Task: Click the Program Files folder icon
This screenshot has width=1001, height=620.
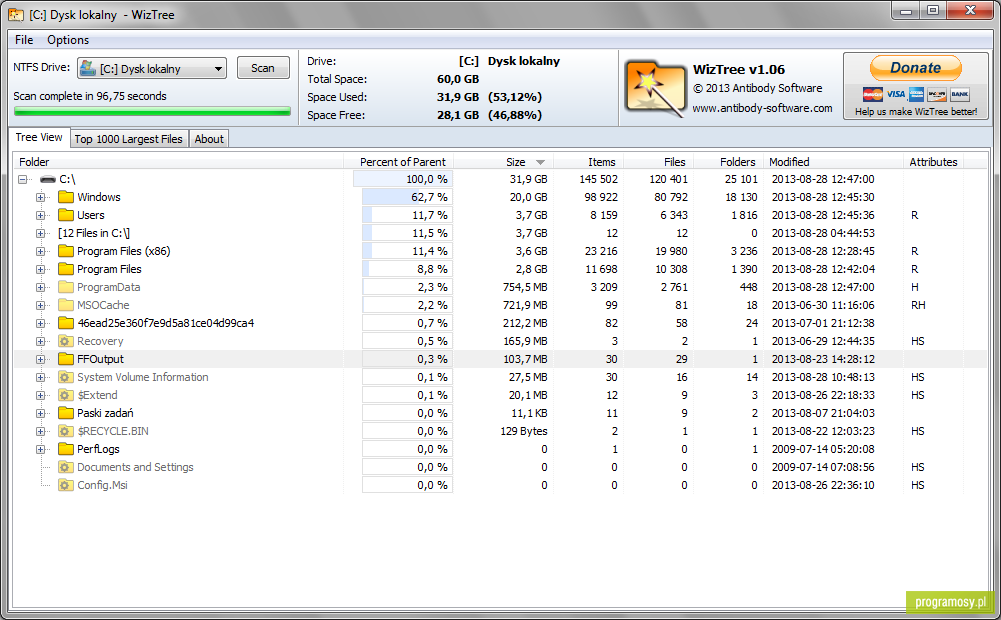Action: [x=66, y=269]
